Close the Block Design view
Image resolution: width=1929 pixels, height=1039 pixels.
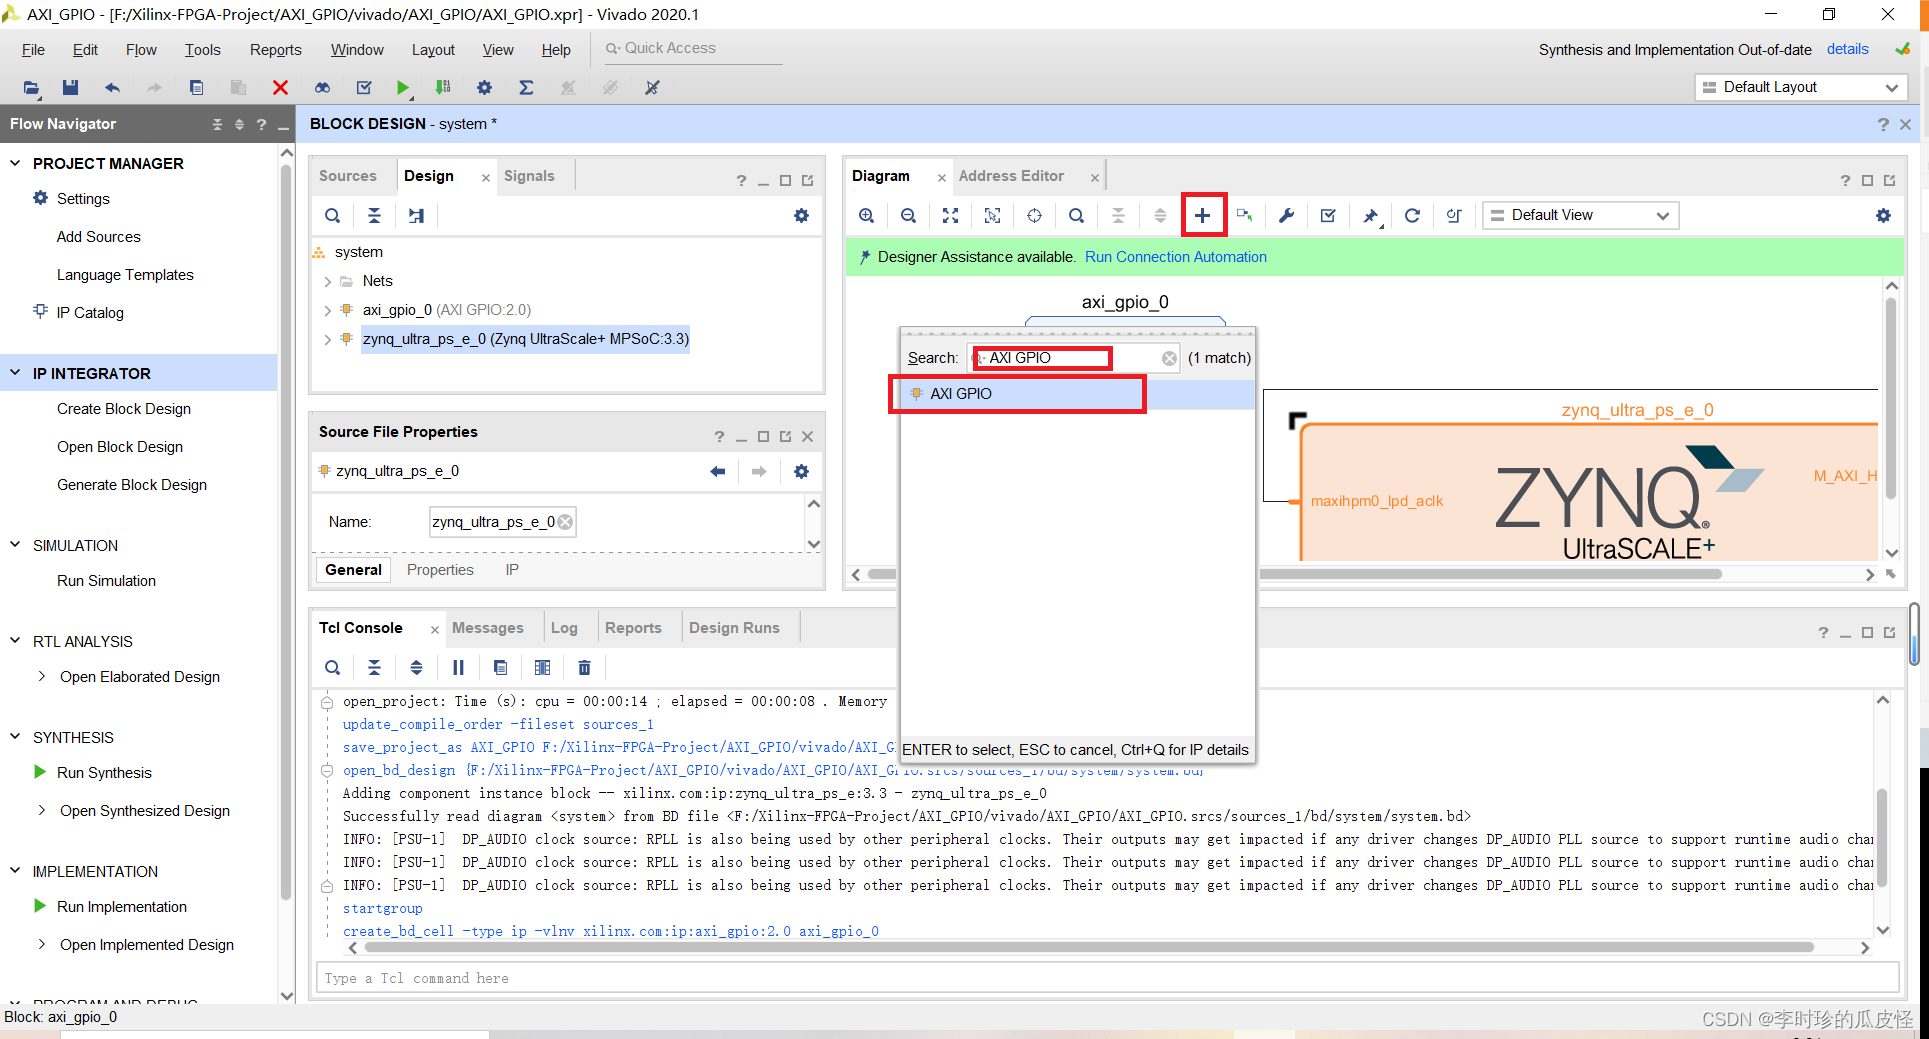pos(1905,124)
